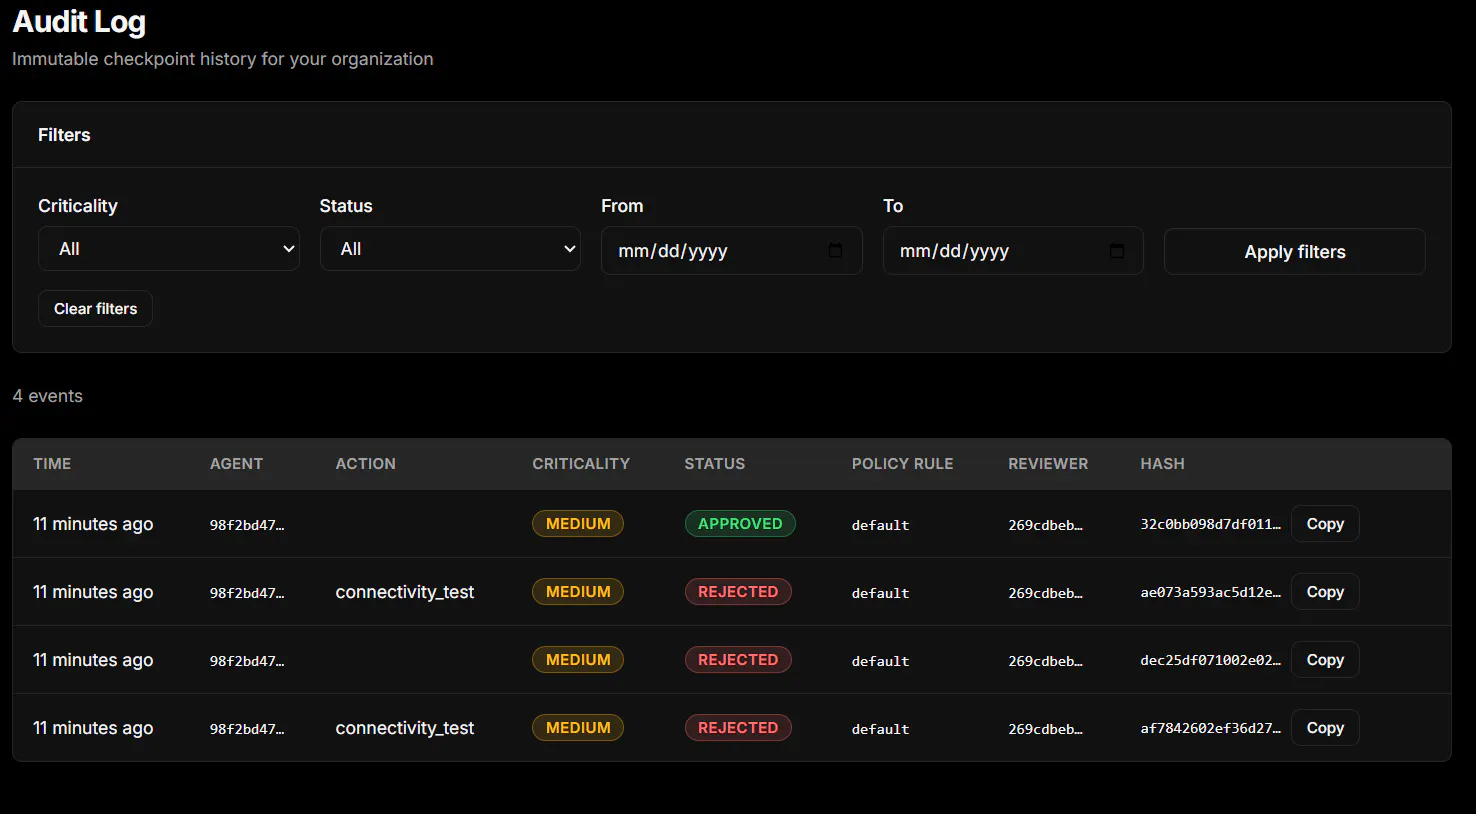Click connectivity_test action in af7842602ef36d27 row

(x=405, y=728)
